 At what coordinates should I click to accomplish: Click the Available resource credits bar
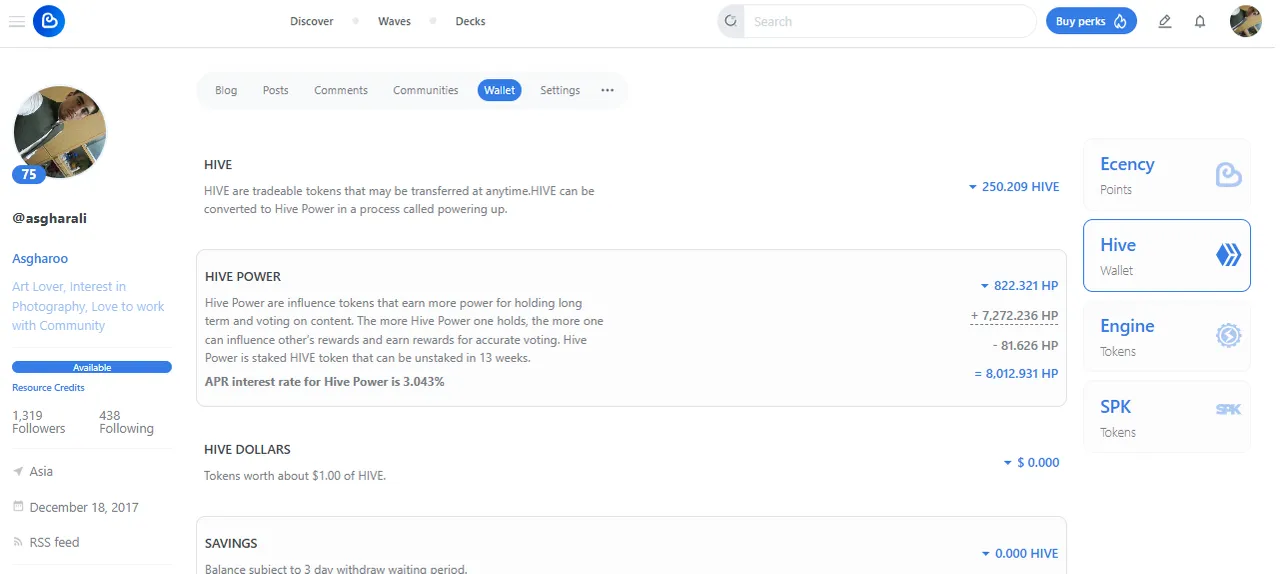click(x=92, y=367)
